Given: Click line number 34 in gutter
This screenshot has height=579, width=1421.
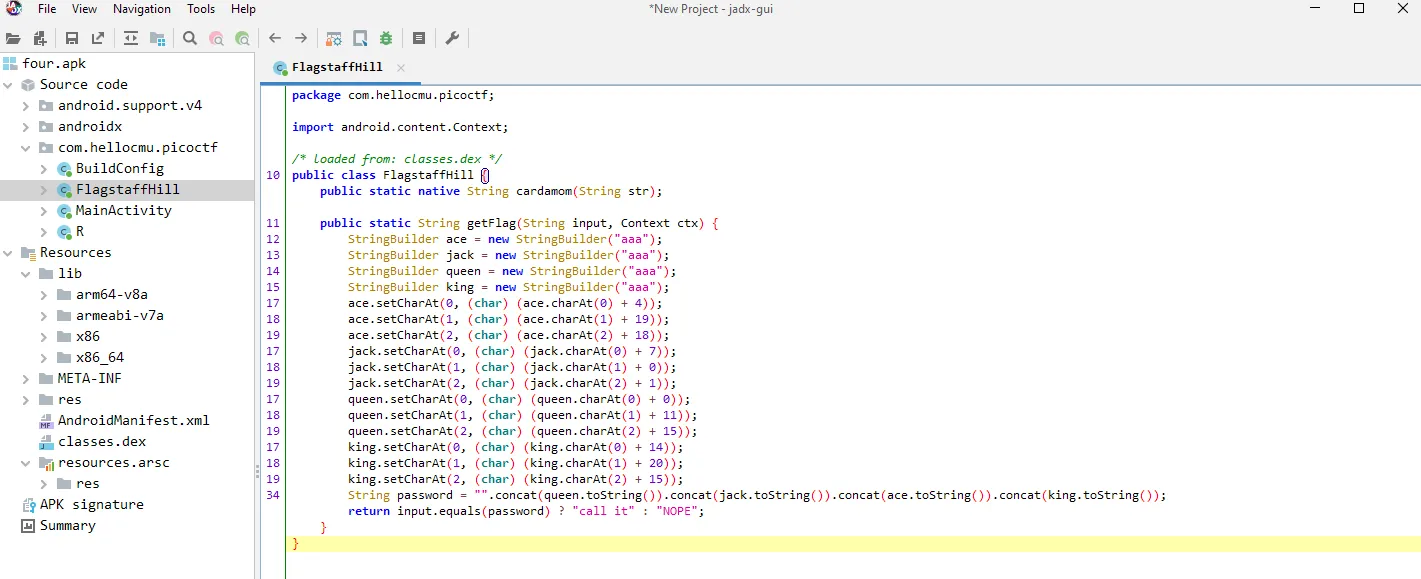Looking at the screenshot, I should tap(273, 495).
